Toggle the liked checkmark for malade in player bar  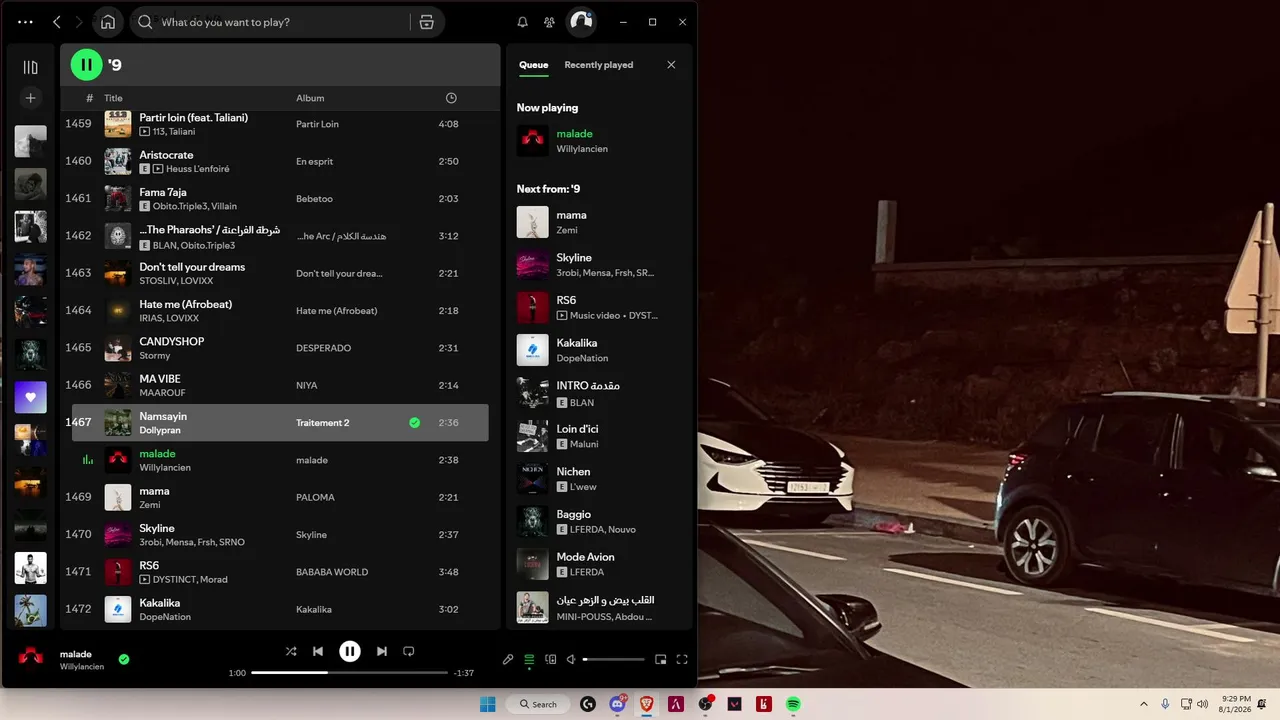(x=124, y=659)
